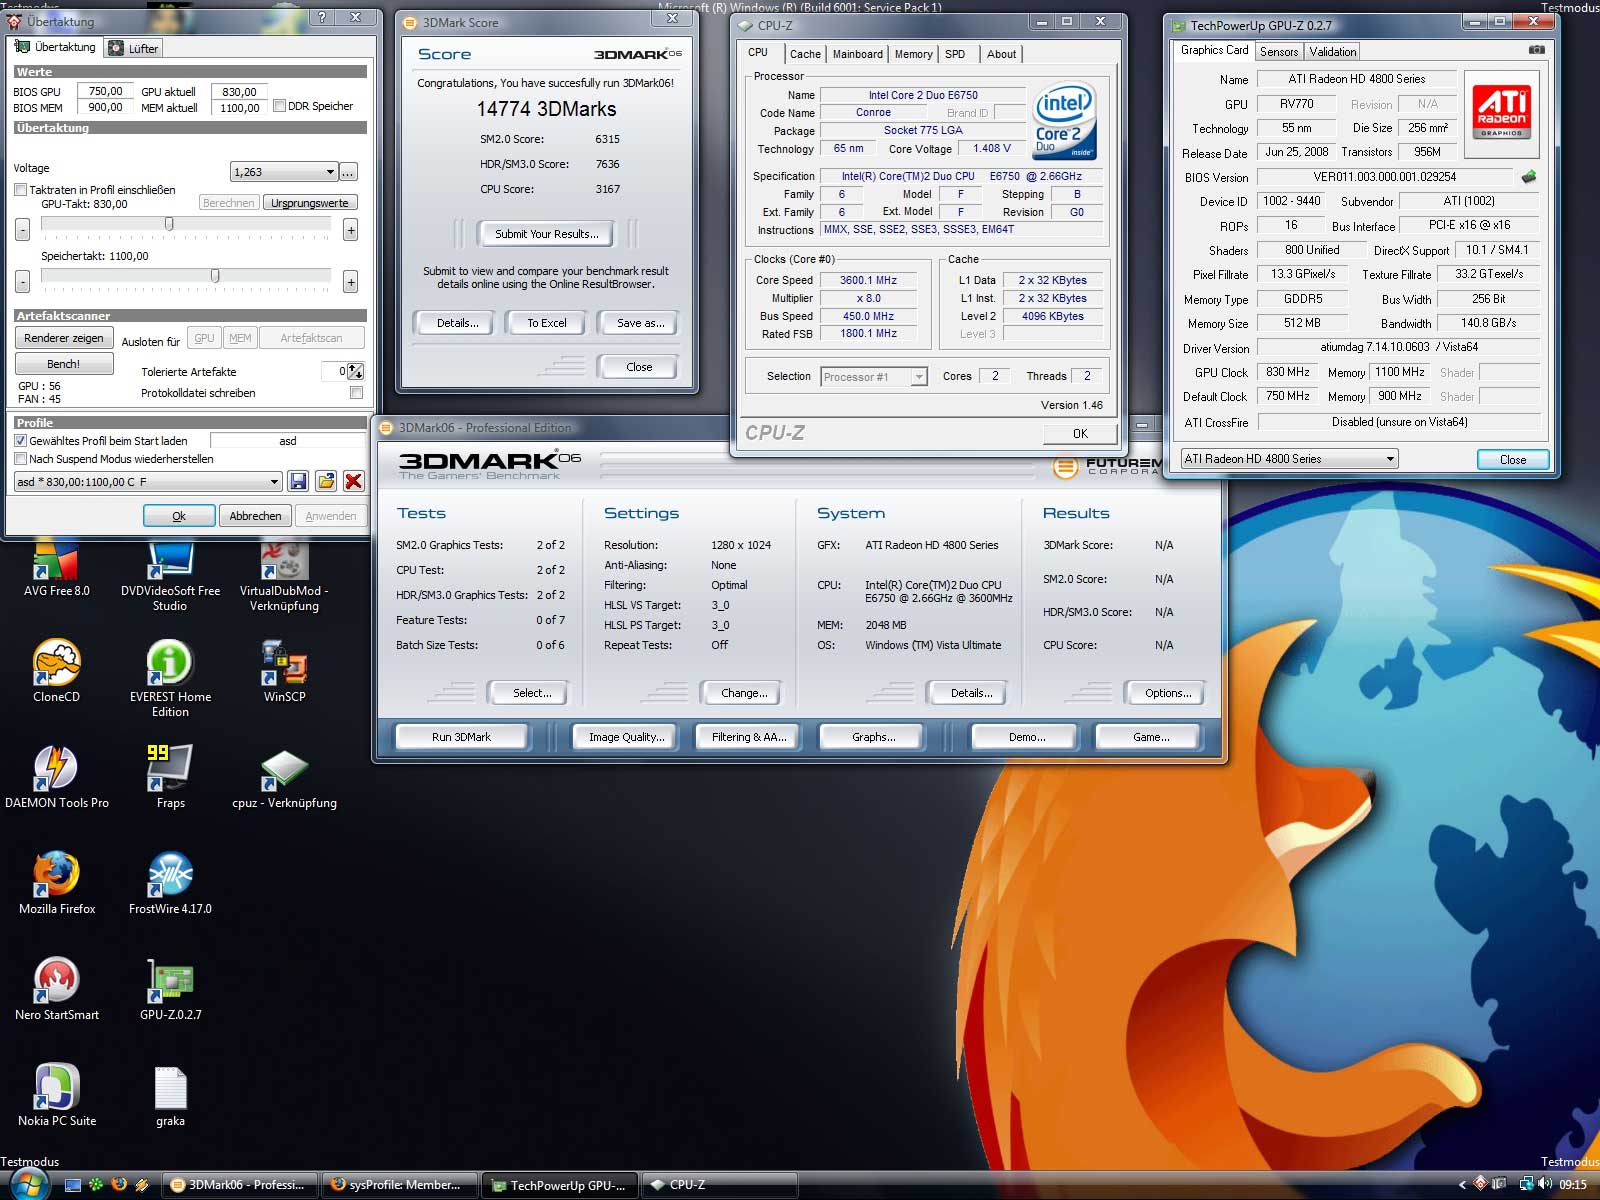Click the GPU-Z screenshot camera icon

(x=1537, y=50)
